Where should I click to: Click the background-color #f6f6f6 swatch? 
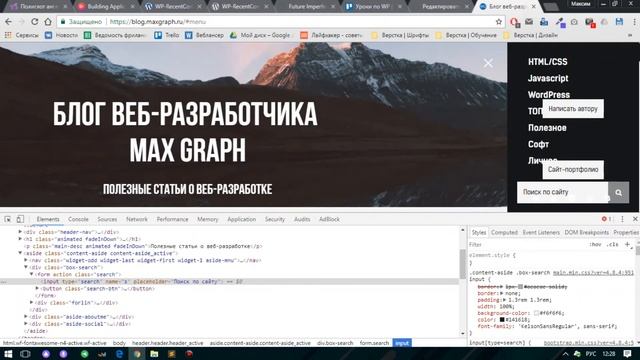536,313
